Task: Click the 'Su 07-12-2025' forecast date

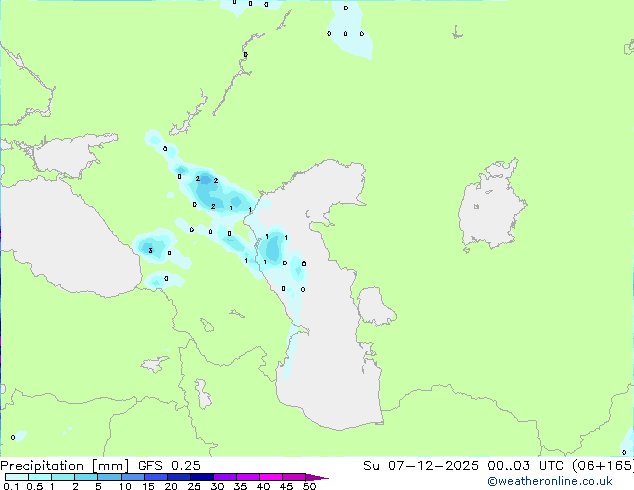Action: [421, 466]
